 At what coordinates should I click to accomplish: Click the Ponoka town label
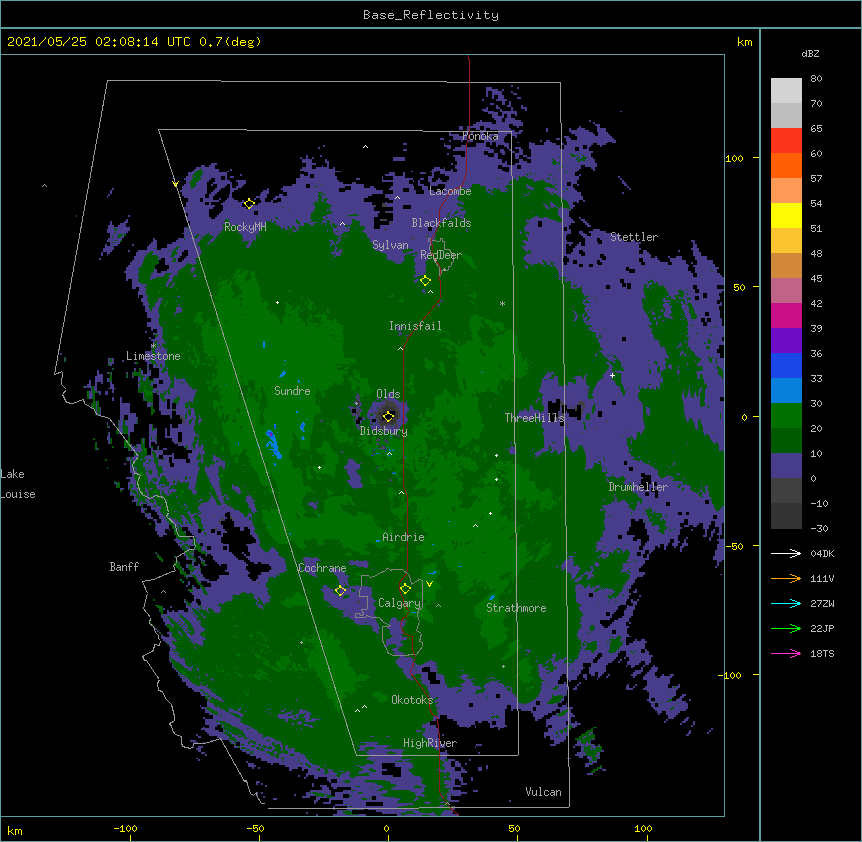[480, 136]
